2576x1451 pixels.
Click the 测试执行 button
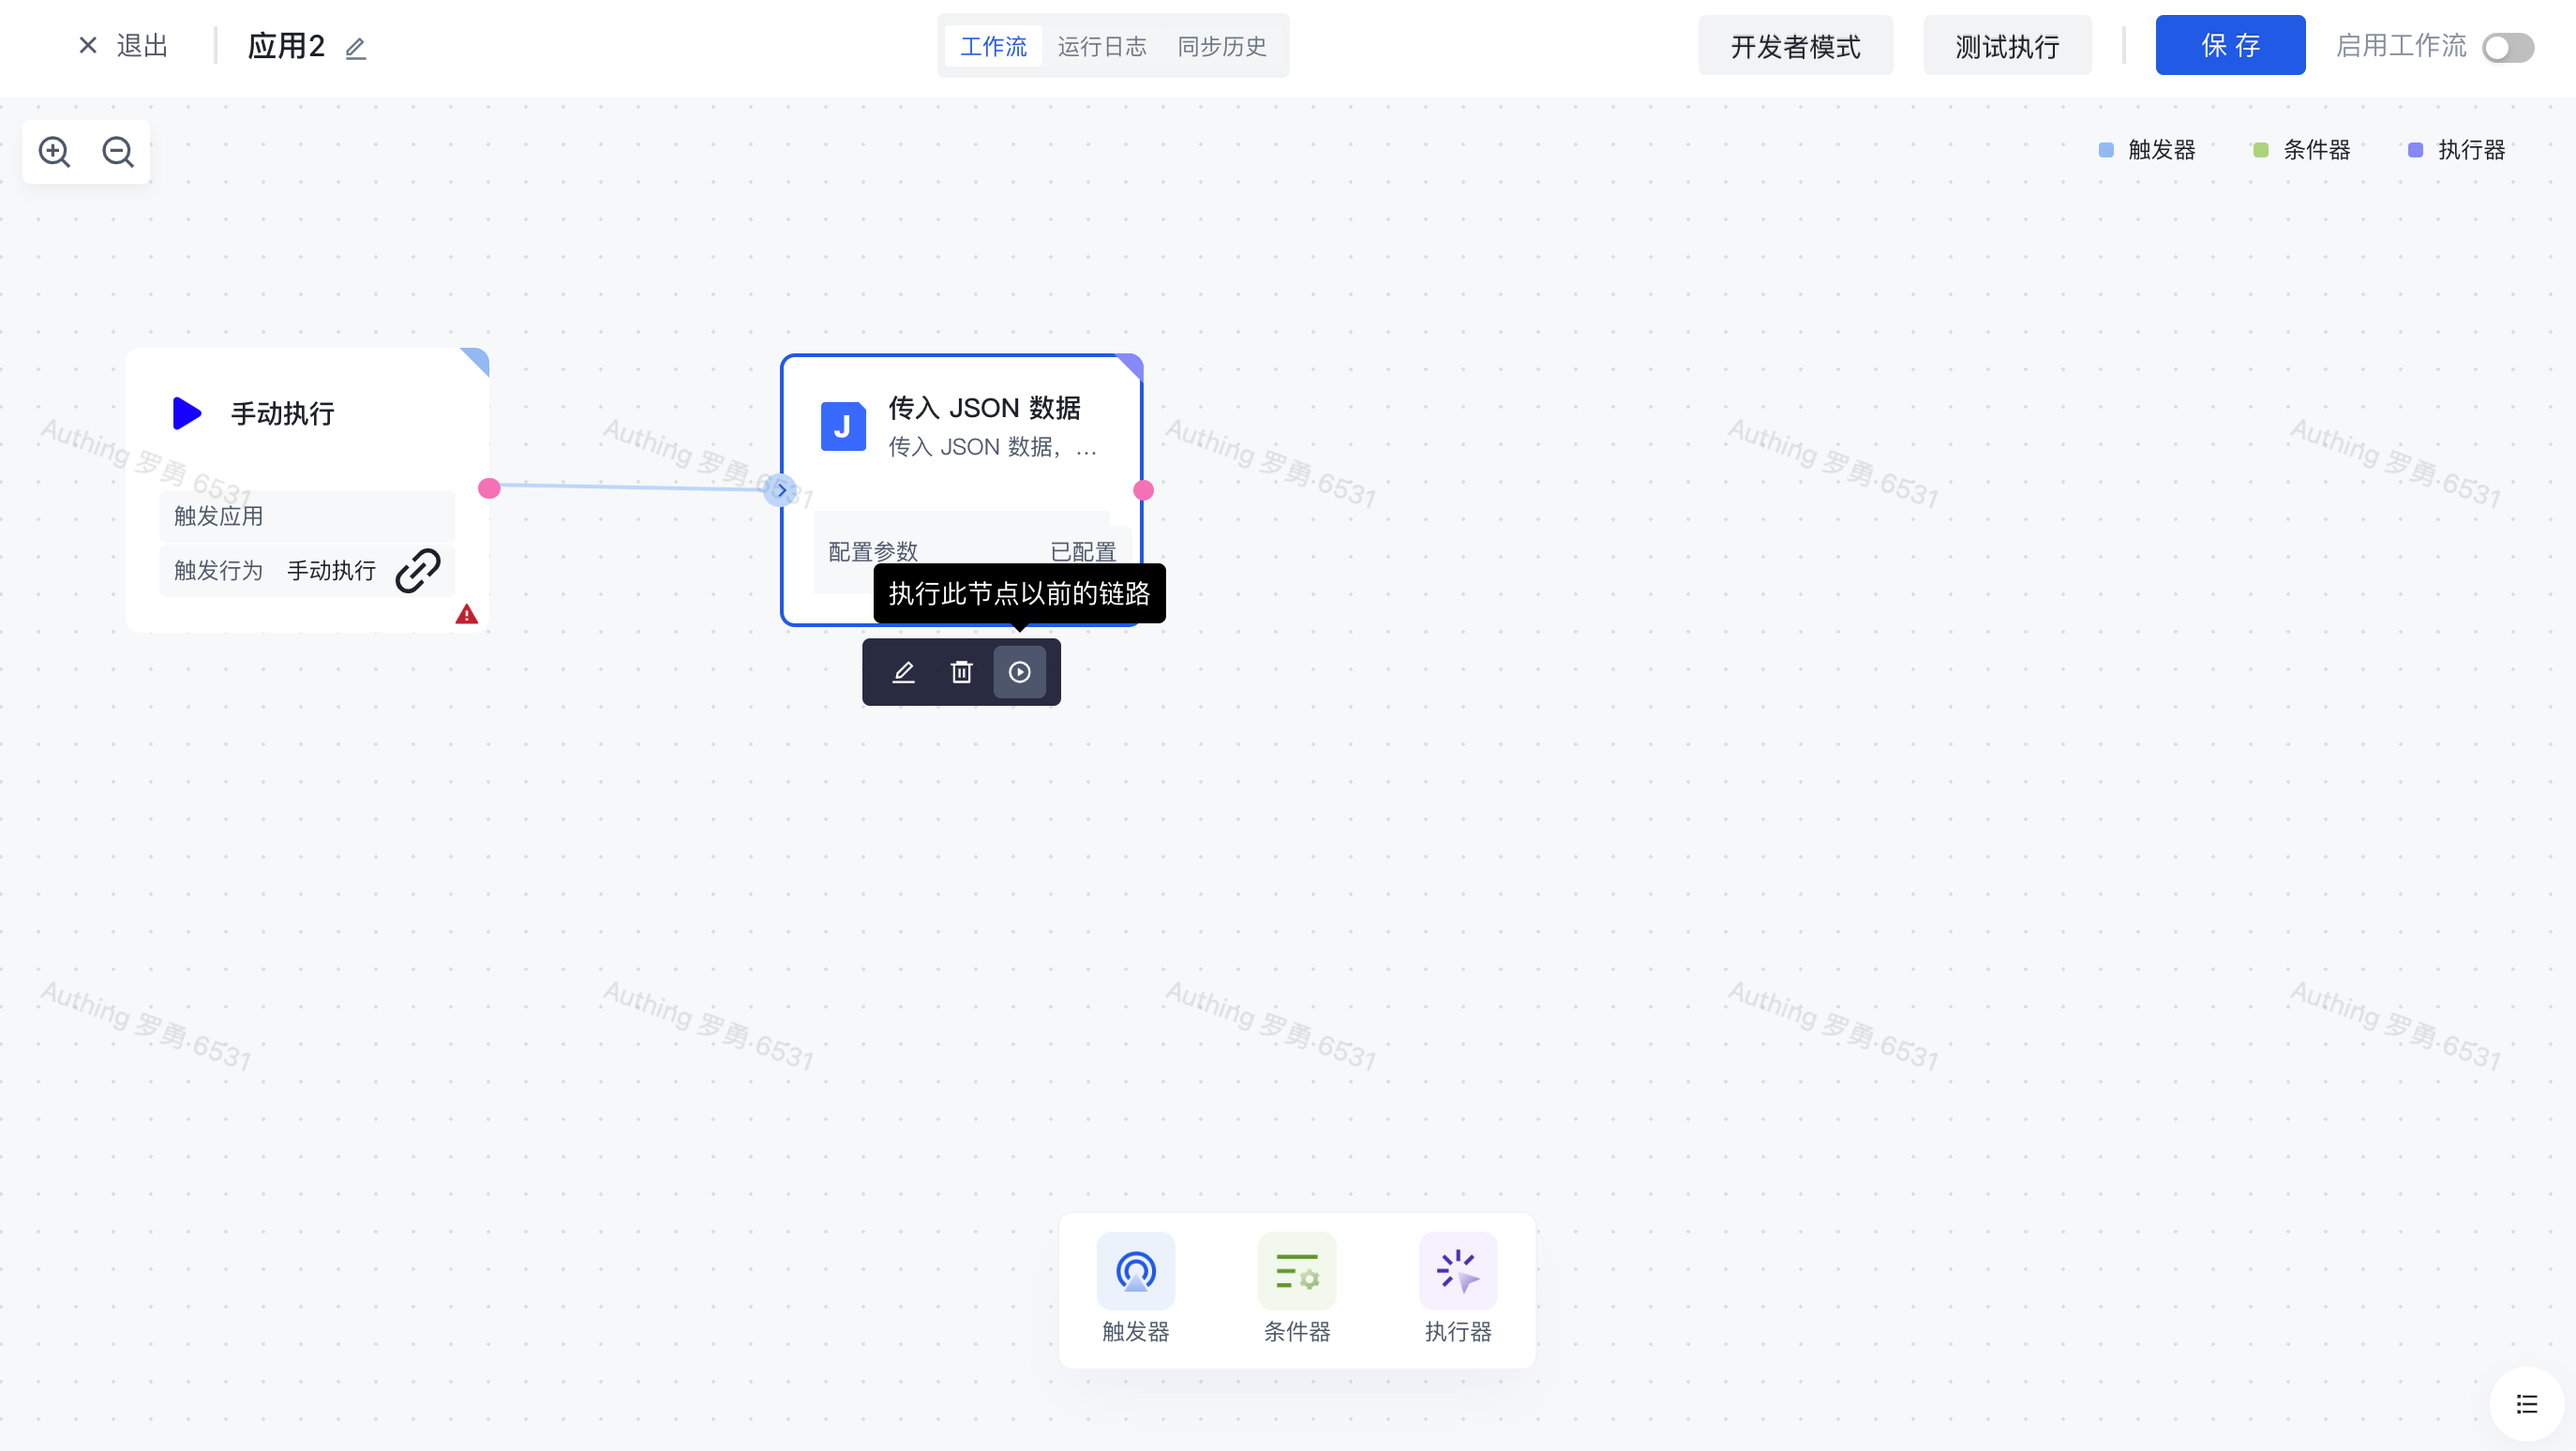point(2006,46)
